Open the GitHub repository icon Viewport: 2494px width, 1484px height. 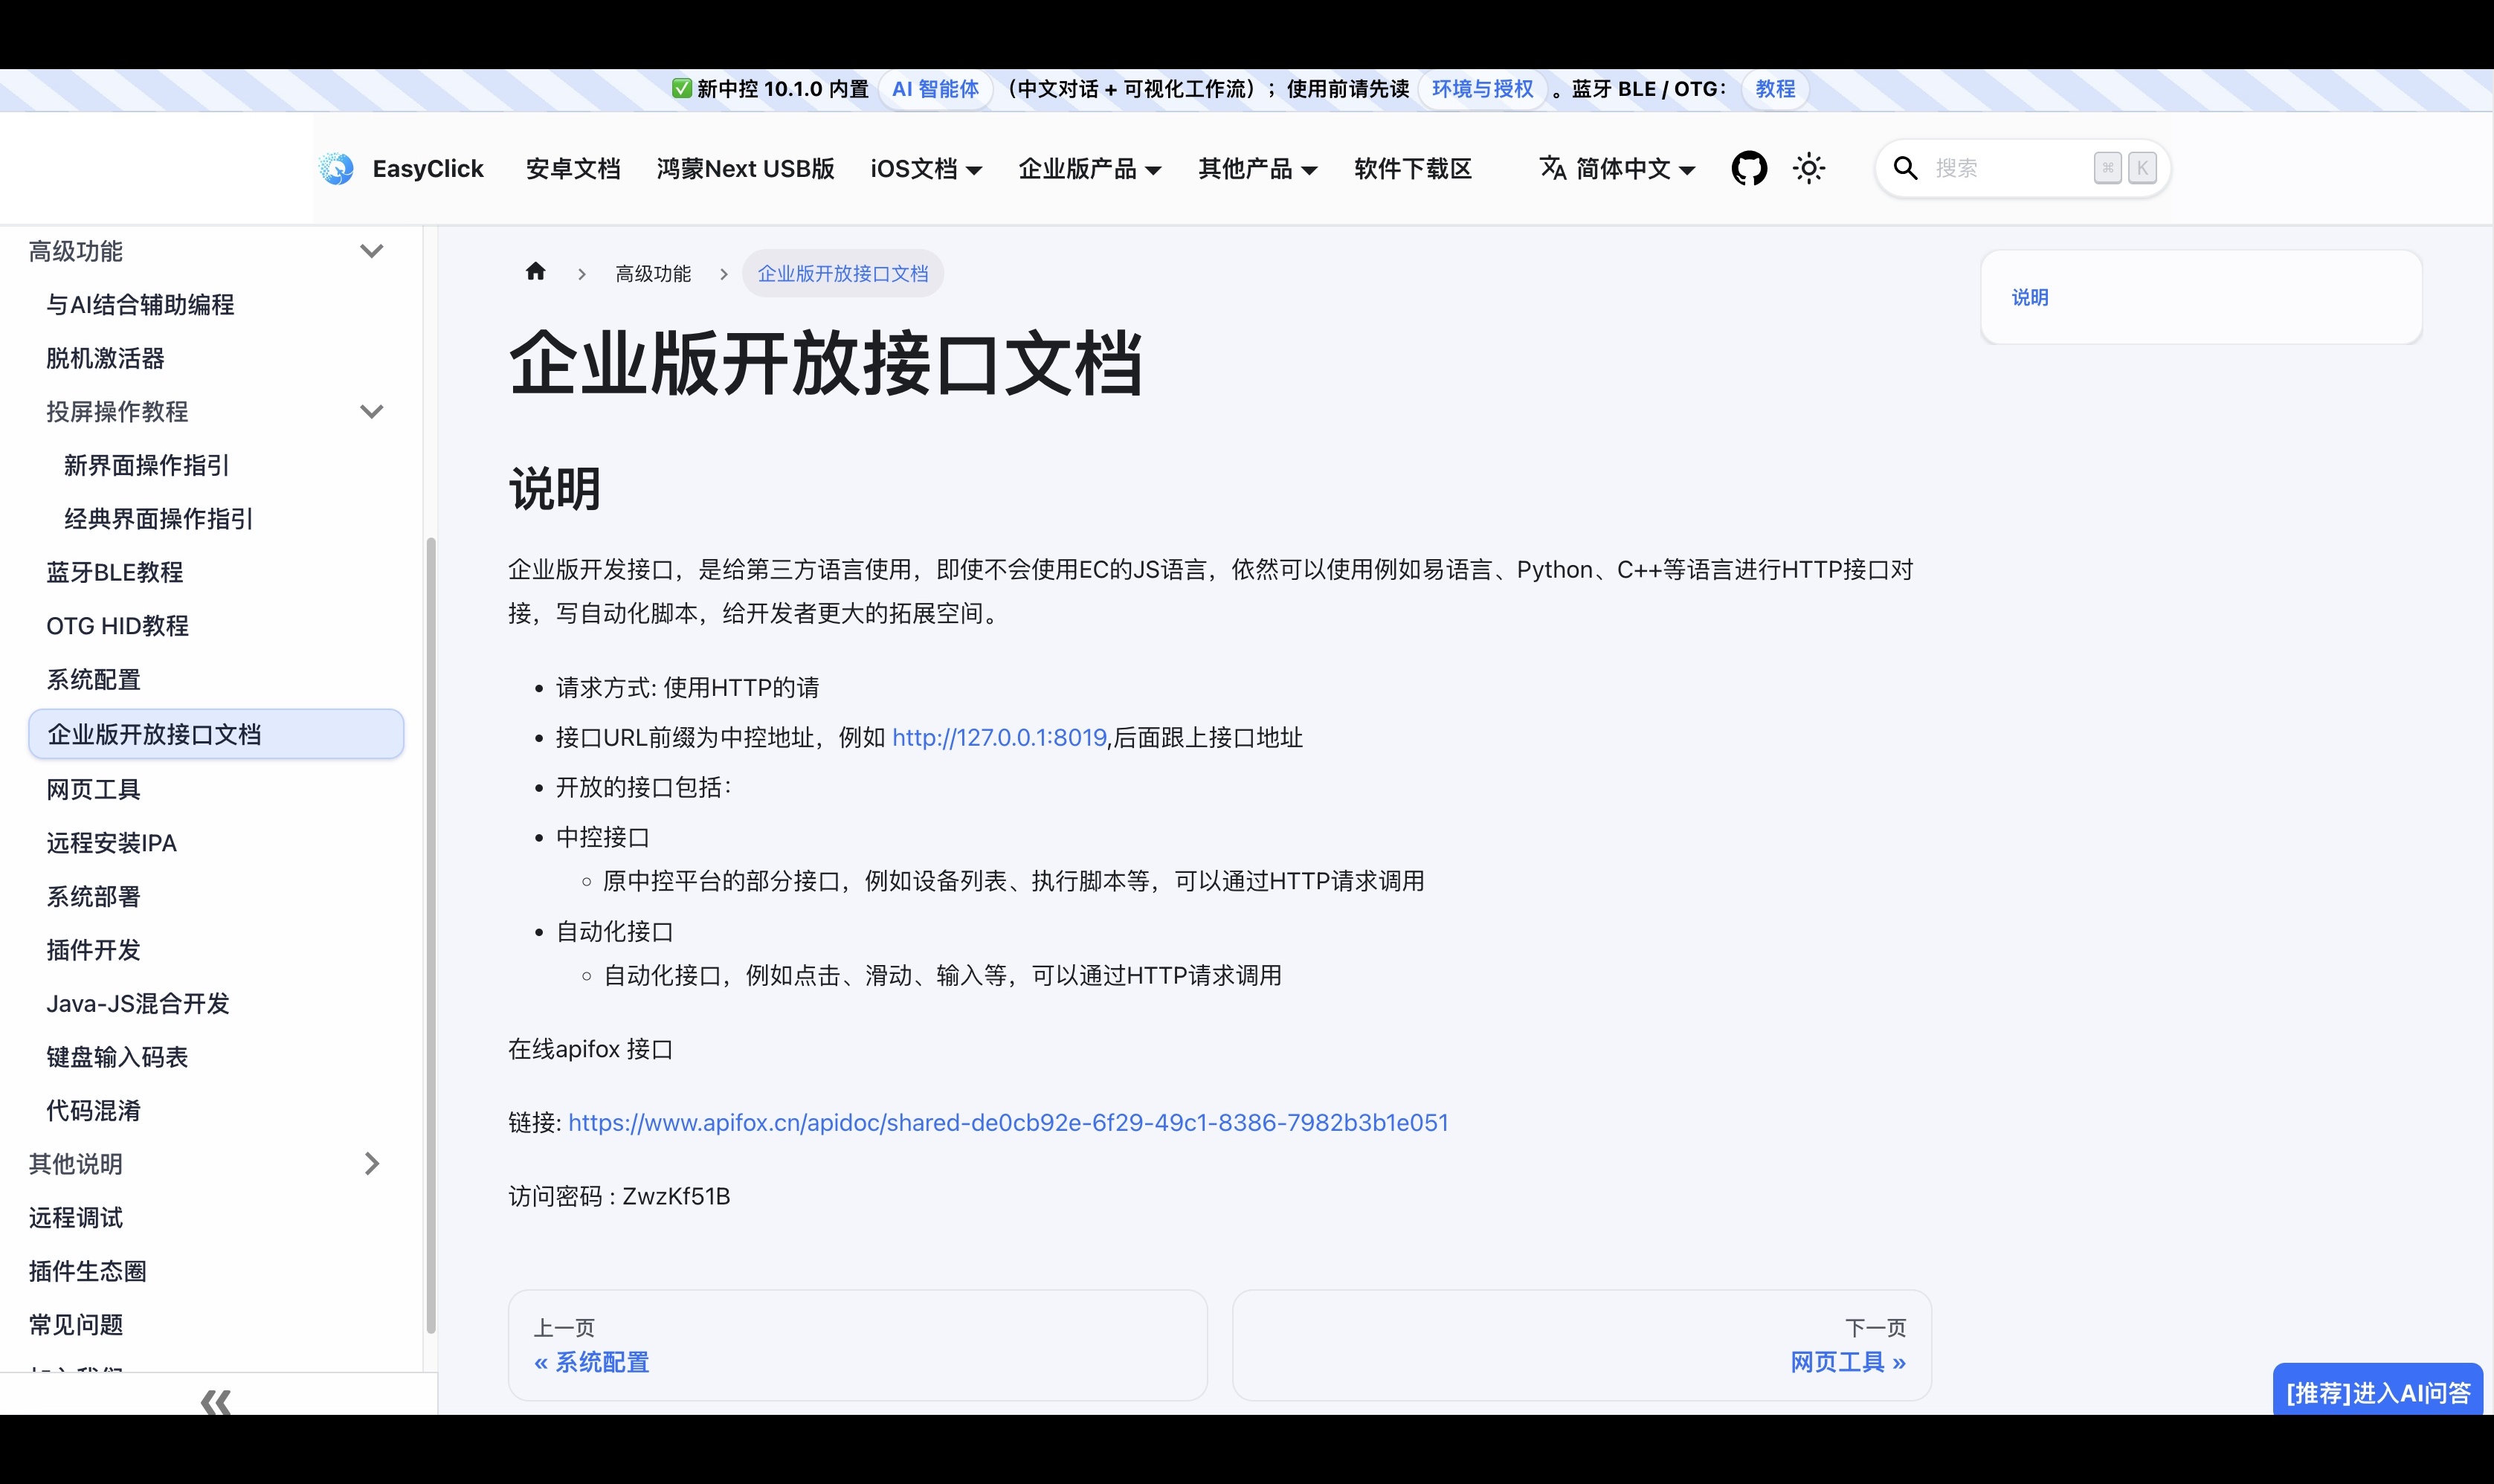1749,168
